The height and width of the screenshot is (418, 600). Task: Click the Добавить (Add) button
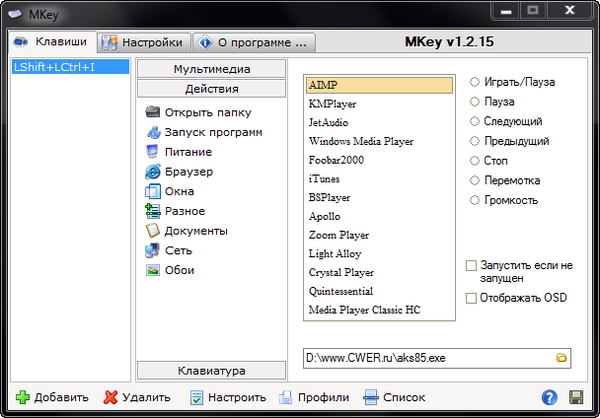(52, 397)
